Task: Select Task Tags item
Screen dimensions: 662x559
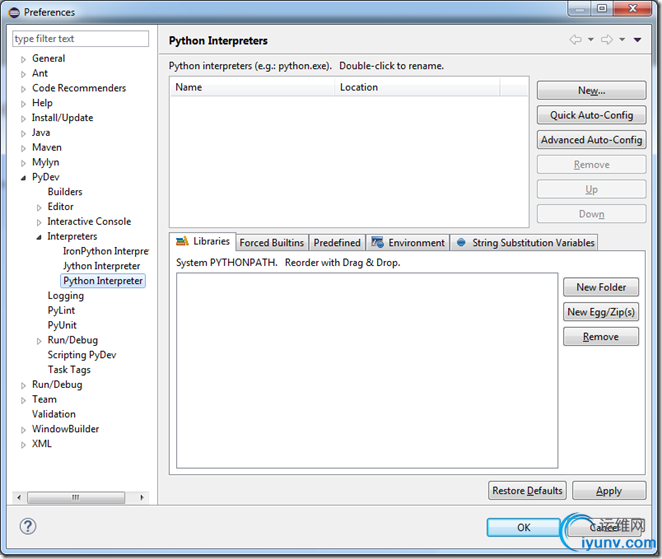Action: click(69, 369)
